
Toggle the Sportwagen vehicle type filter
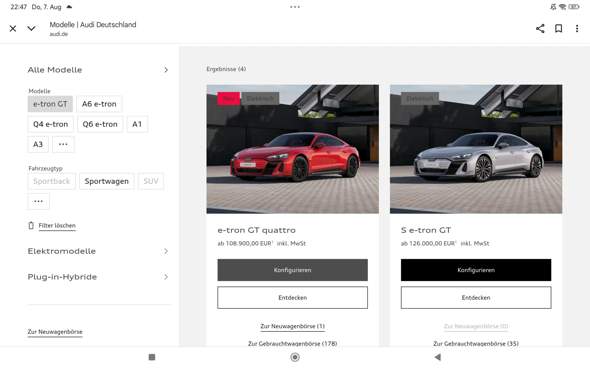(106, 181)
